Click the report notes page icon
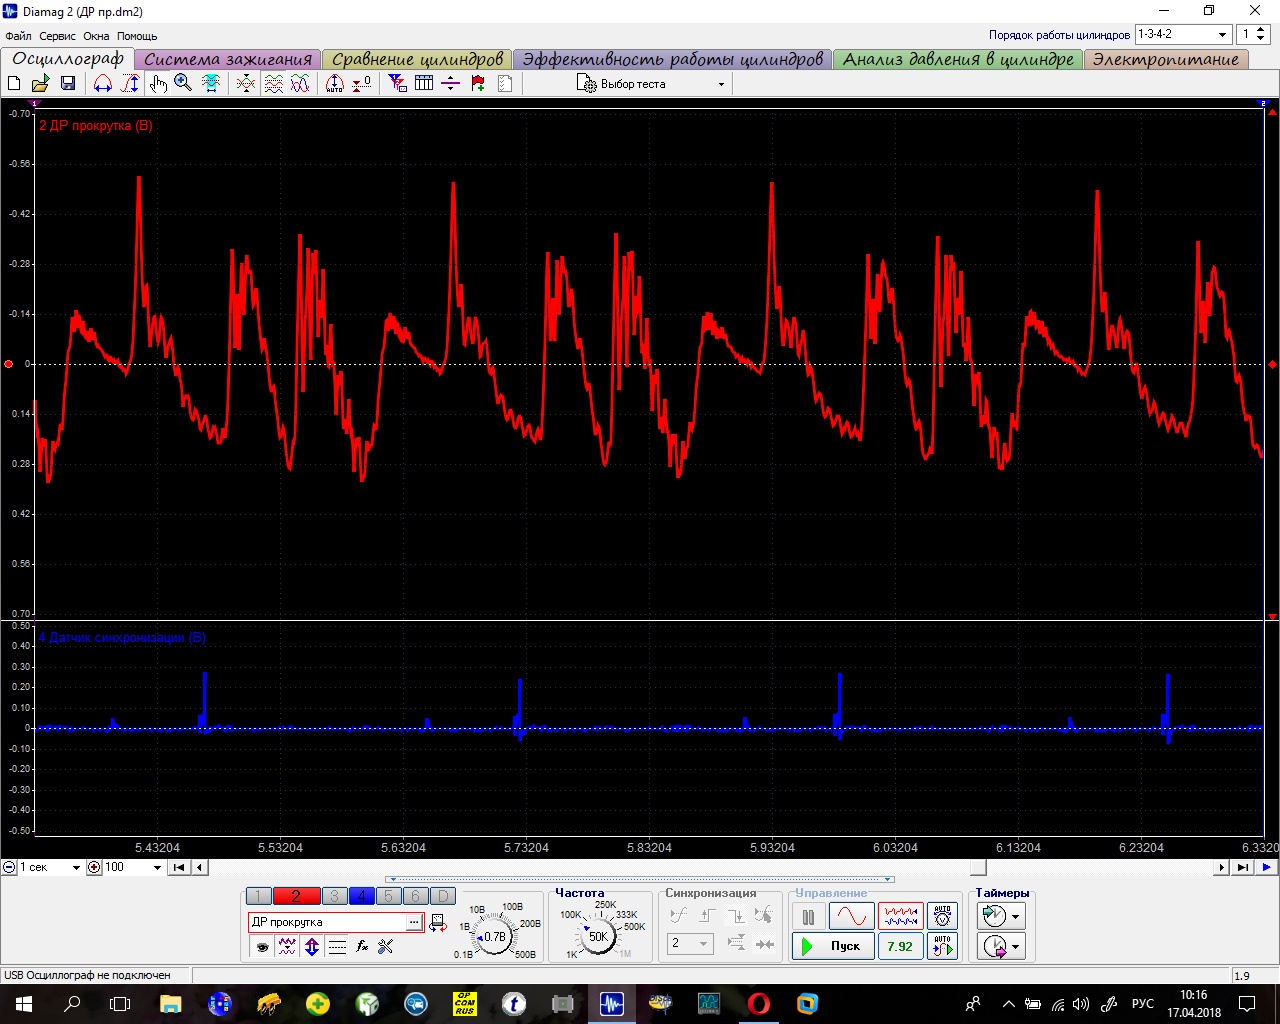This screenshot has width=1280, height=1024. tap(505, 84)
